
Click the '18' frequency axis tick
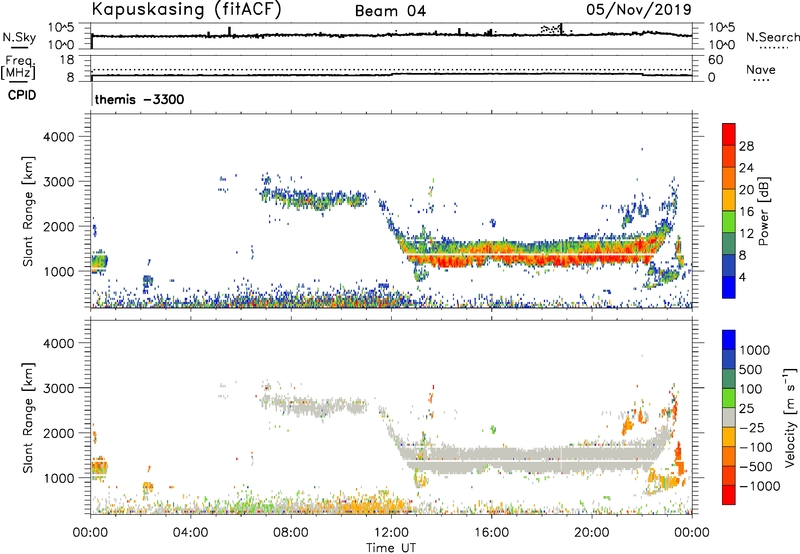(67, 60)
